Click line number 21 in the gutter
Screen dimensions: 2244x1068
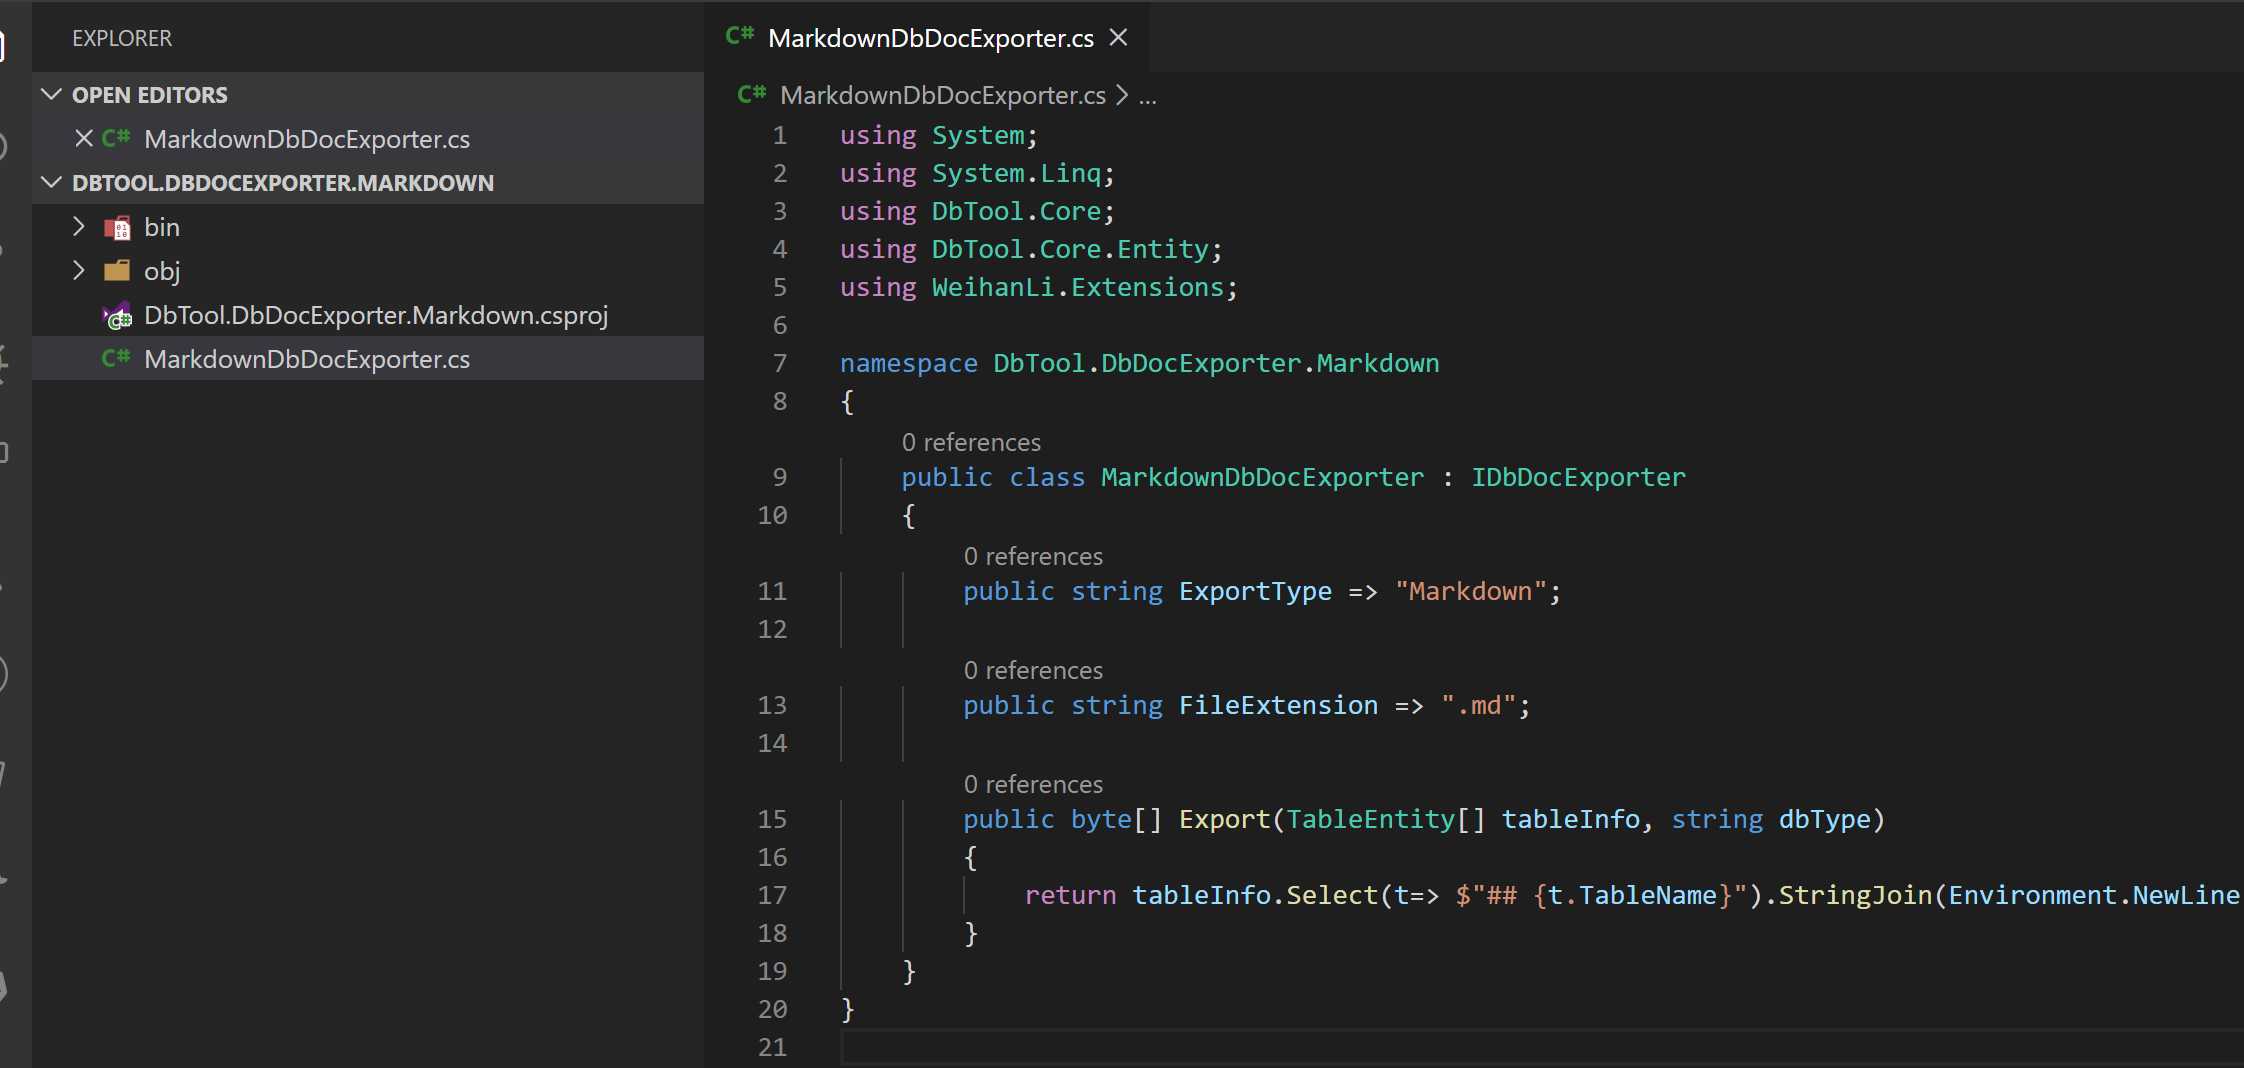coord(772,1047)
